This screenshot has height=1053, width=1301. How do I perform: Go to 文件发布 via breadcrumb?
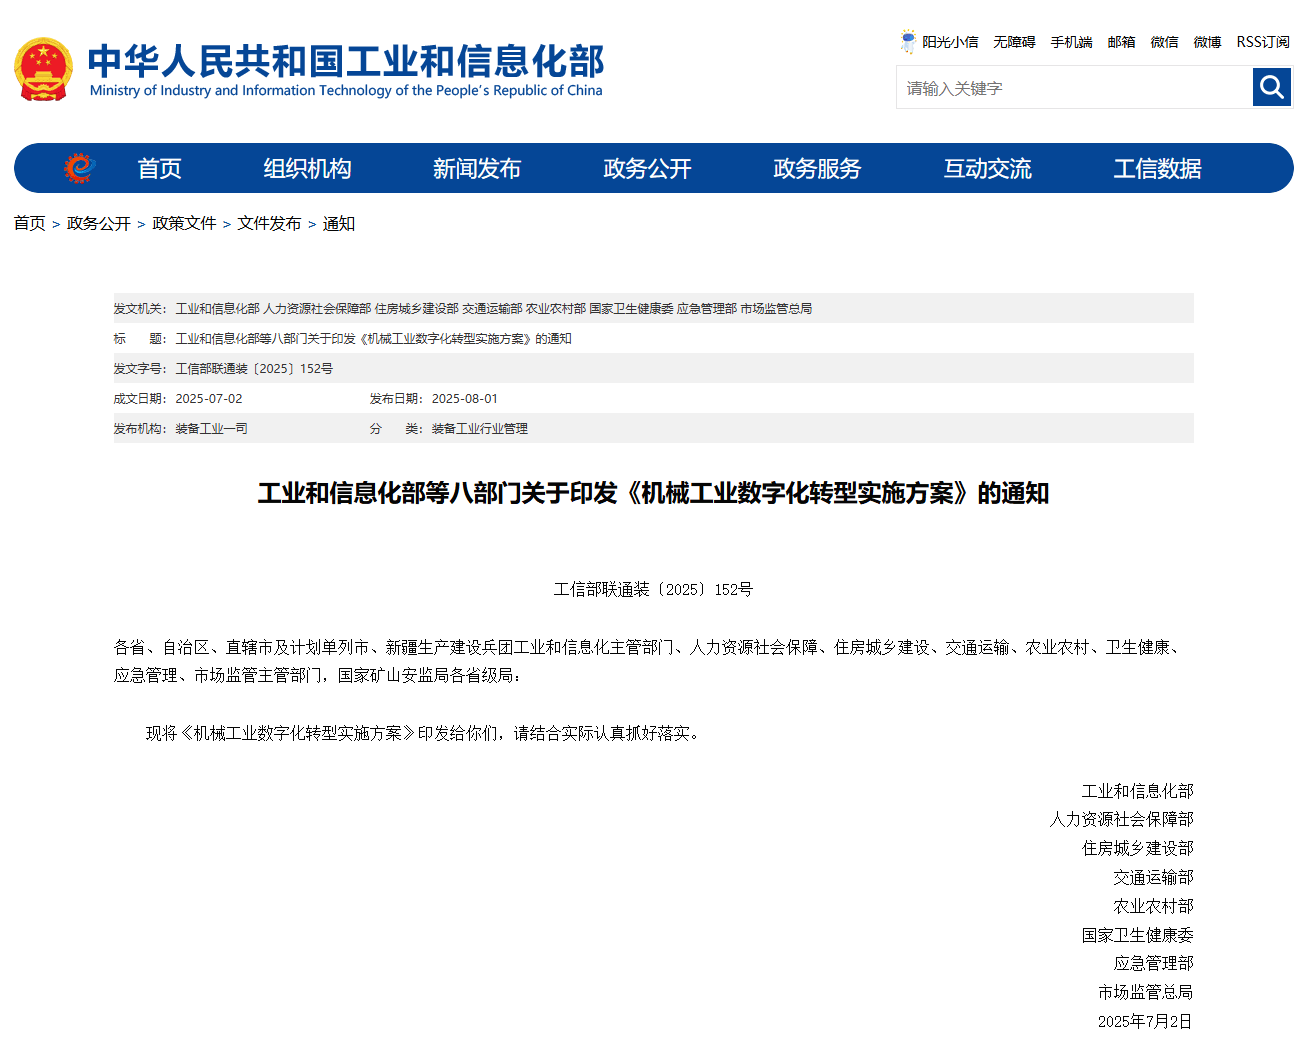tap(269, 223)
